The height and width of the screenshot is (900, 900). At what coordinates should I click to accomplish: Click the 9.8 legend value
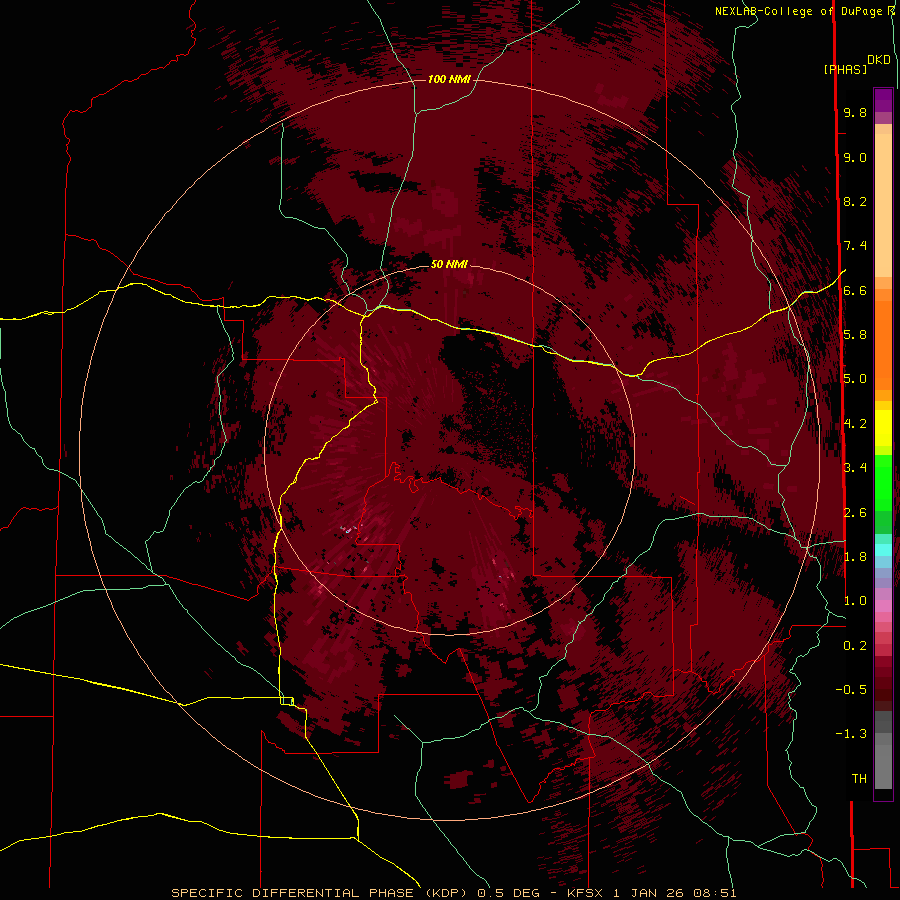[855, 112]
